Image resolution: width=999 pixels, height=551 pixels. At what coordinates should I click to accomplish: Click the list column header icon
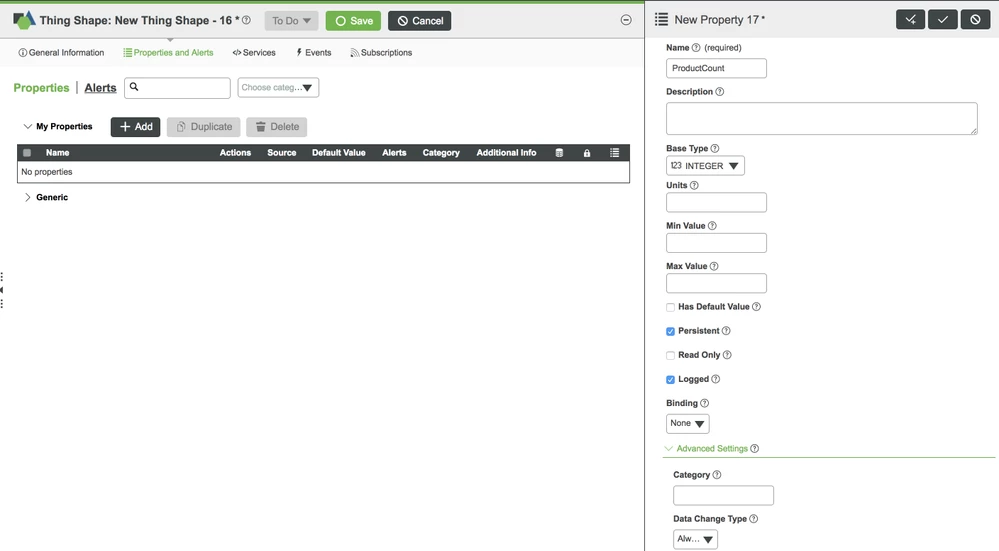[x=614, y=153]
